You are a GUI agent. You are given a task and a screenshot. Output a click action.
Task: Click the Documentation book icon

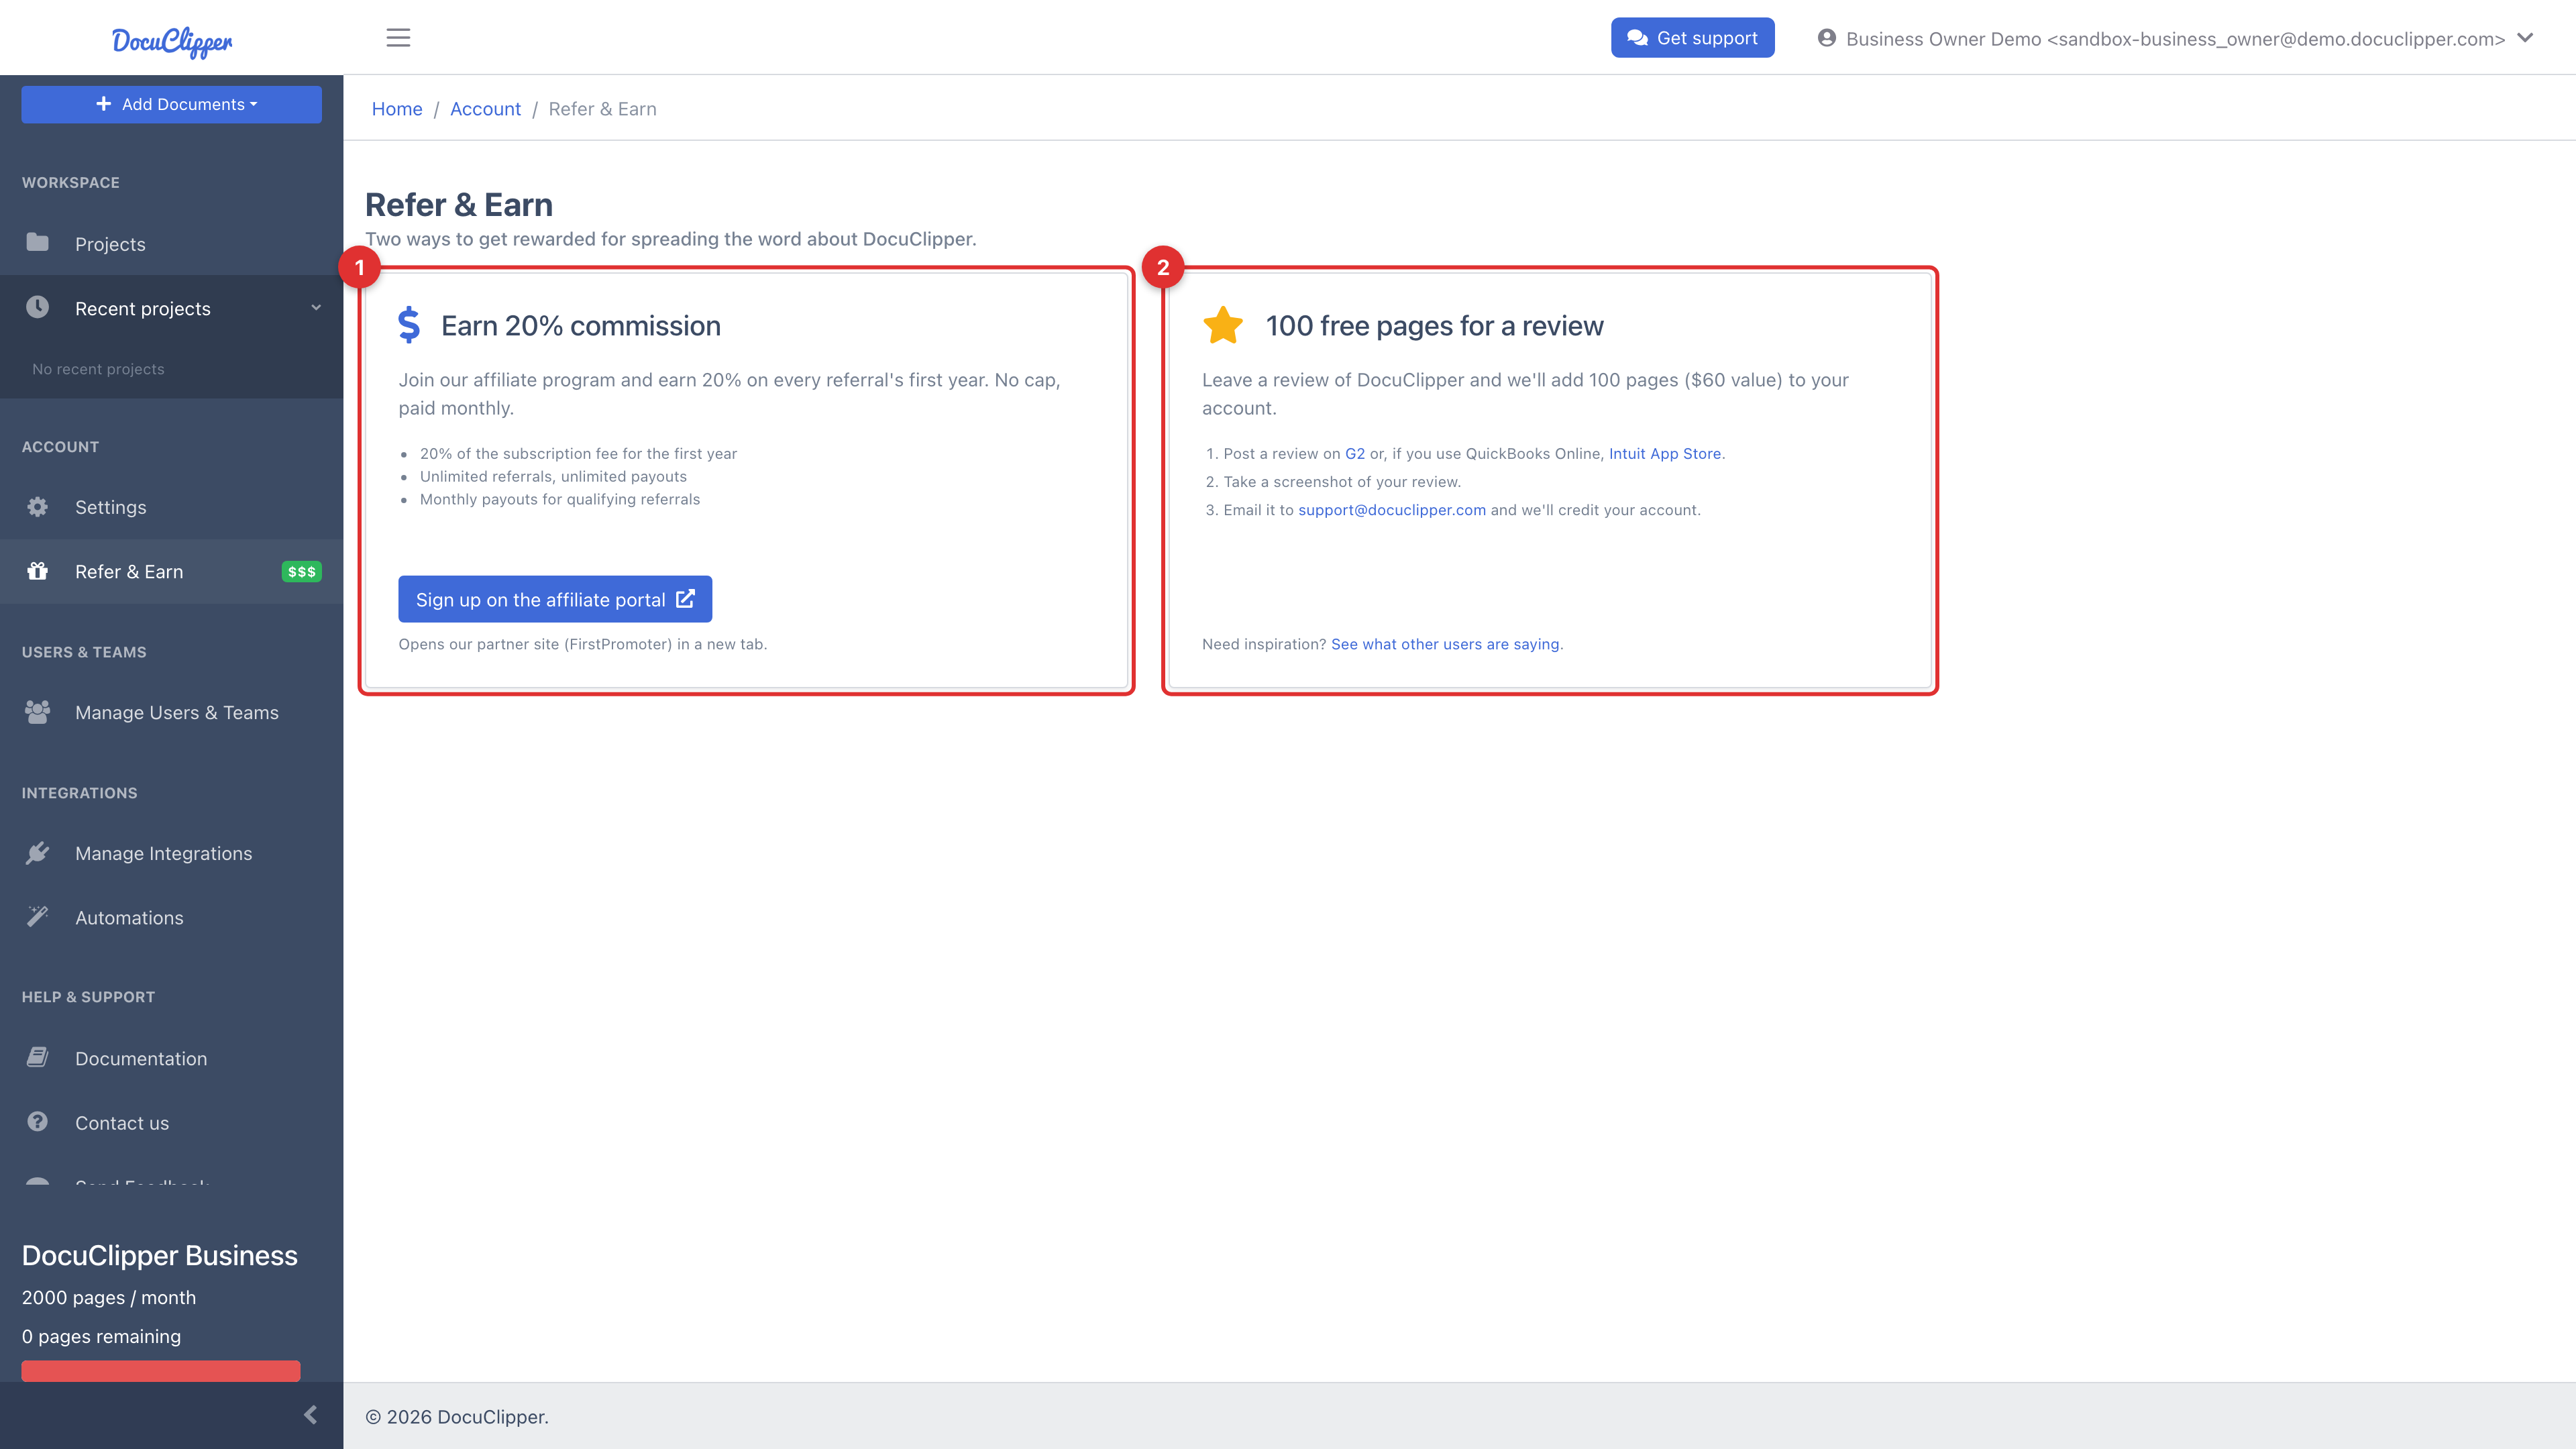pyautogui.click(x=37, y=1058)
